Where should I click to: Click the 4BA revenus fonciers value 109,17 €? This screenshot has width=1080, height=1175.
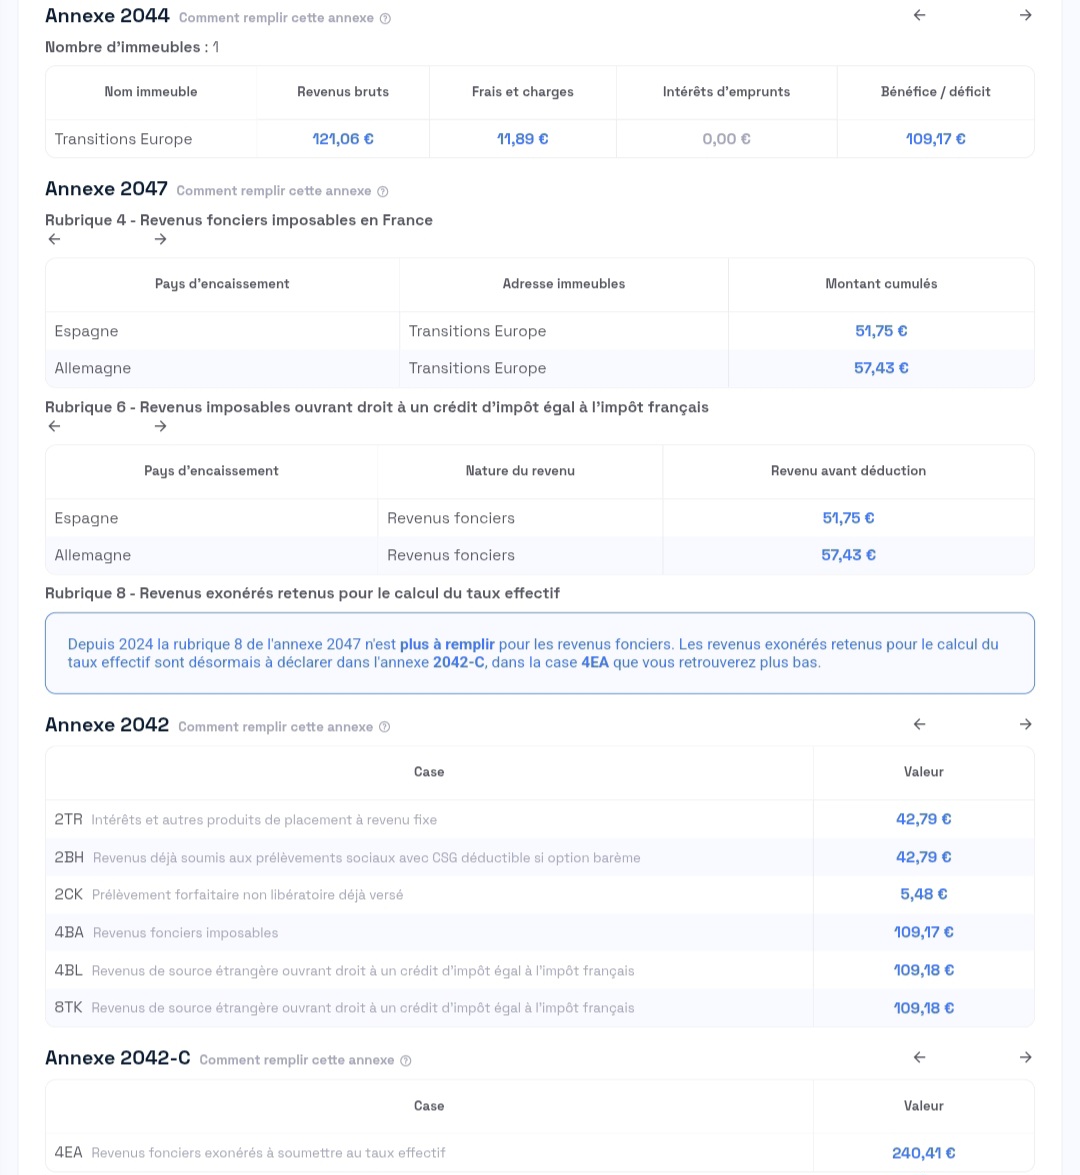coord(923,932)
